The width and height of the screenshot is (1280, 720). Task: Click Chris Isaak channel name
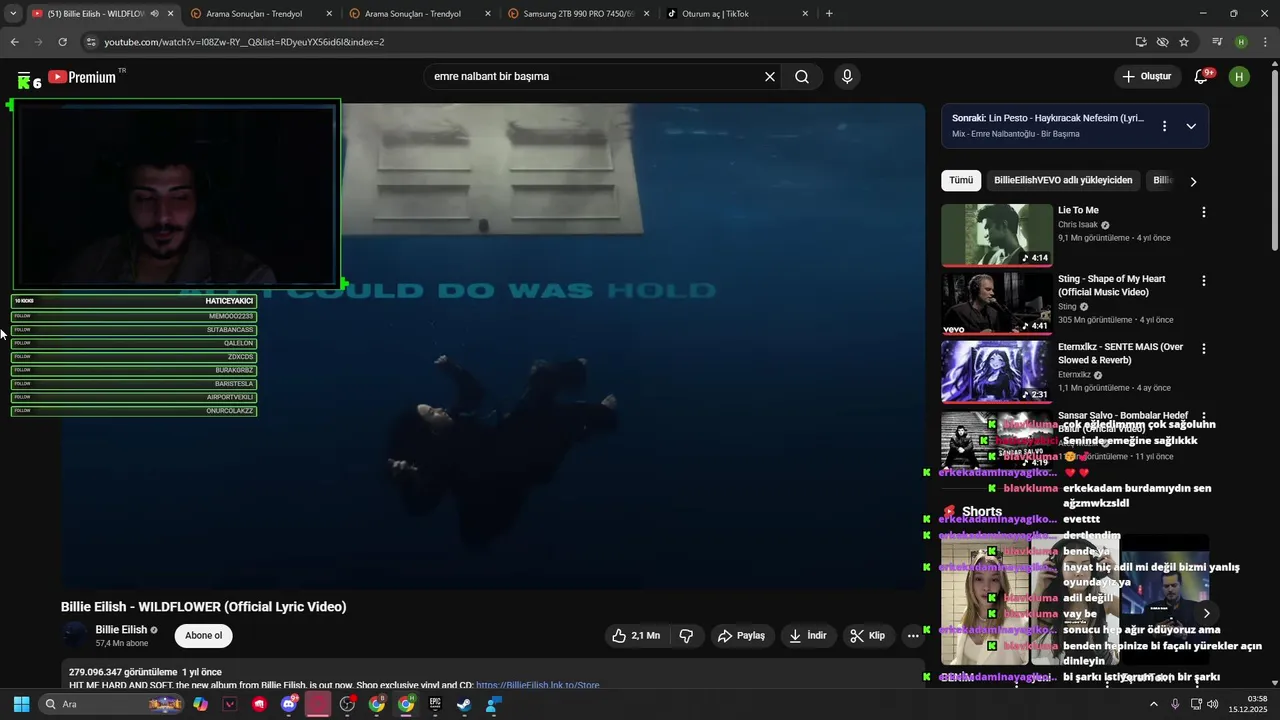tap(1078, 225)
